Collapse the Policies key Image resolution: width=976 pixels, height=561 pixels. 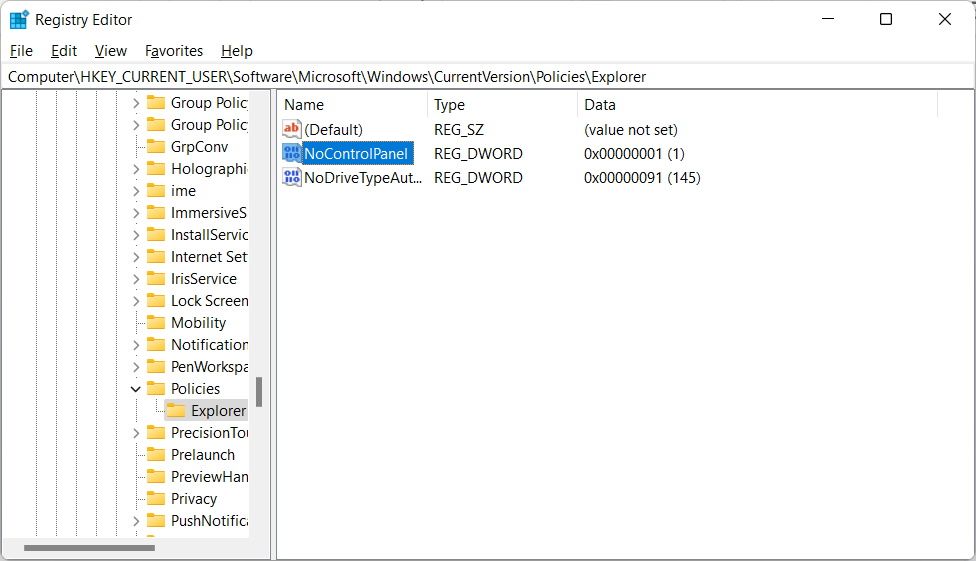[136, 389]
